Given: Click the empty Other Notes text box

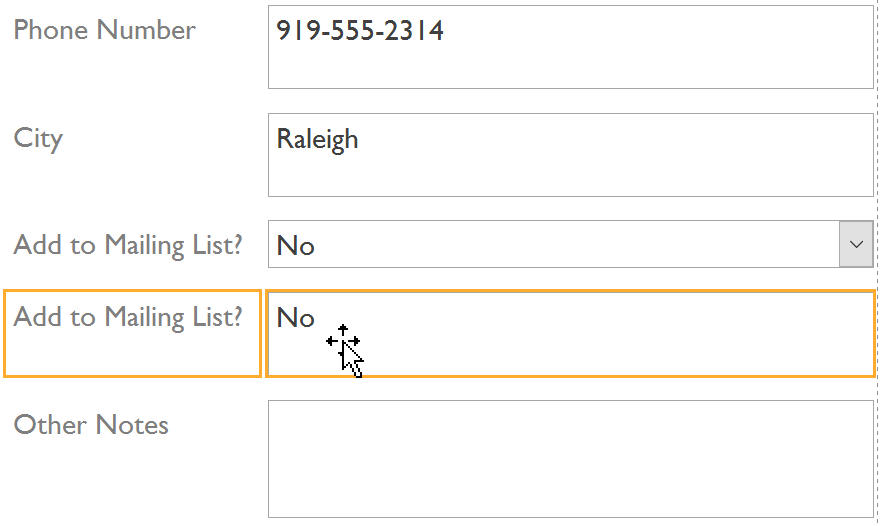Looking at the screenshot, I should click(x=570, y=459).
